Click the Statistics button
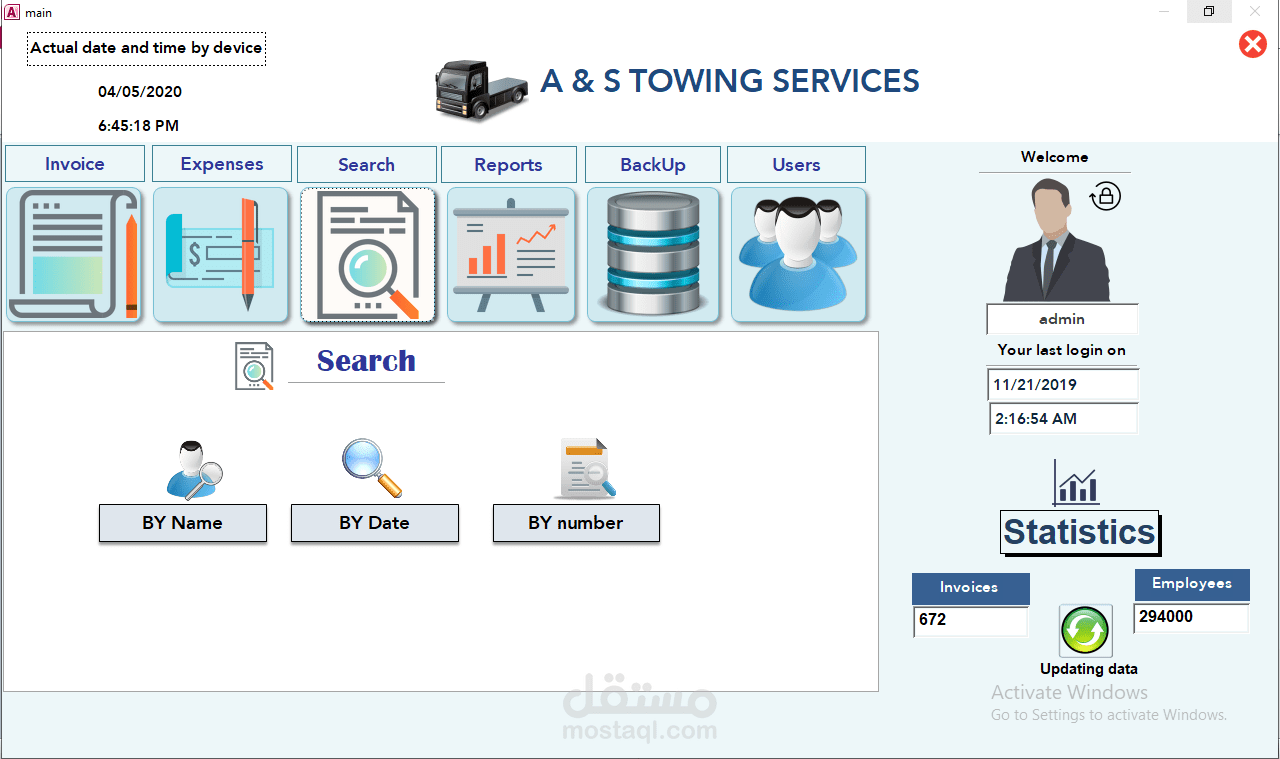1280x759 pixels. tap(1080, 532)
